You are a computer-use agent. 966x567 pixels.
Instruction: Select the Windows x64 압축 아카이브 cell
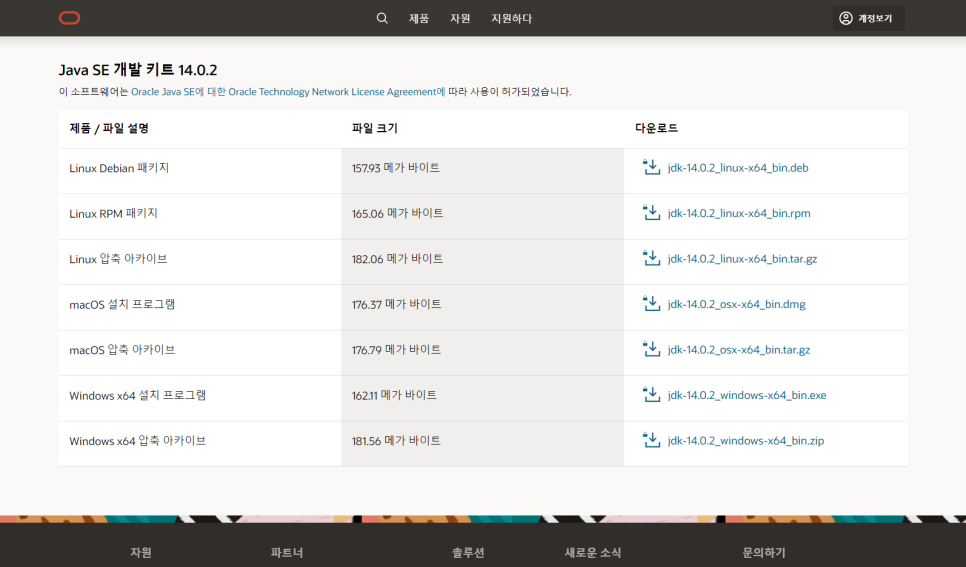coord(200,444)
